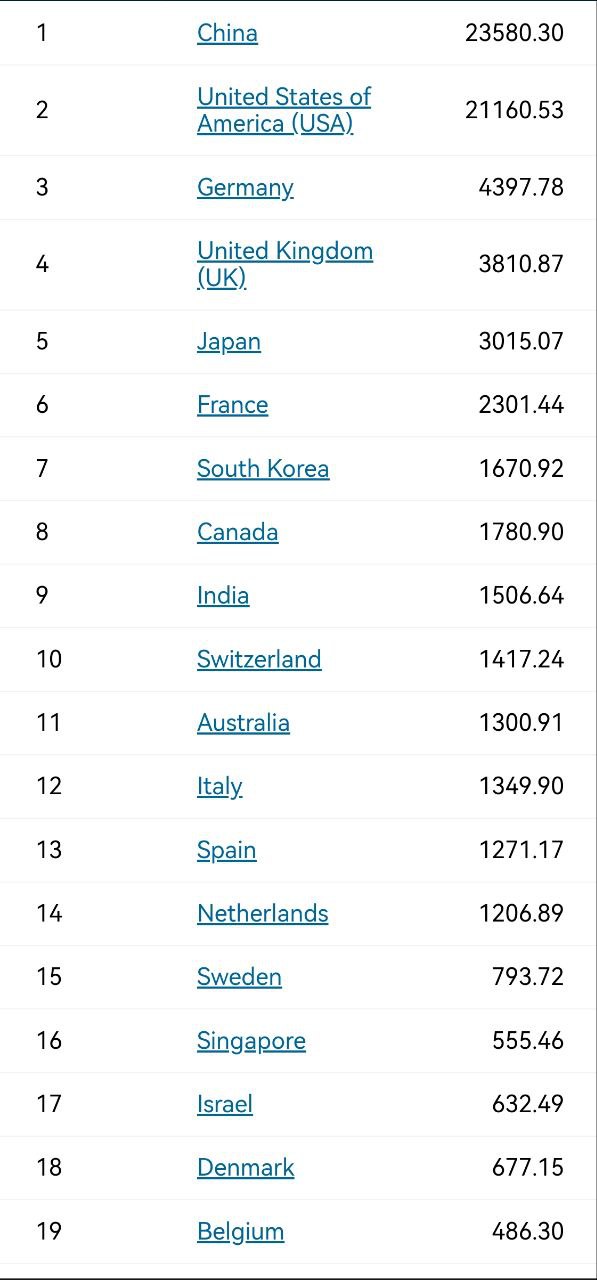Visit the Switzerland link
Image resolution: width=597 pixels, height=1280 pixels.
point(259,659)
